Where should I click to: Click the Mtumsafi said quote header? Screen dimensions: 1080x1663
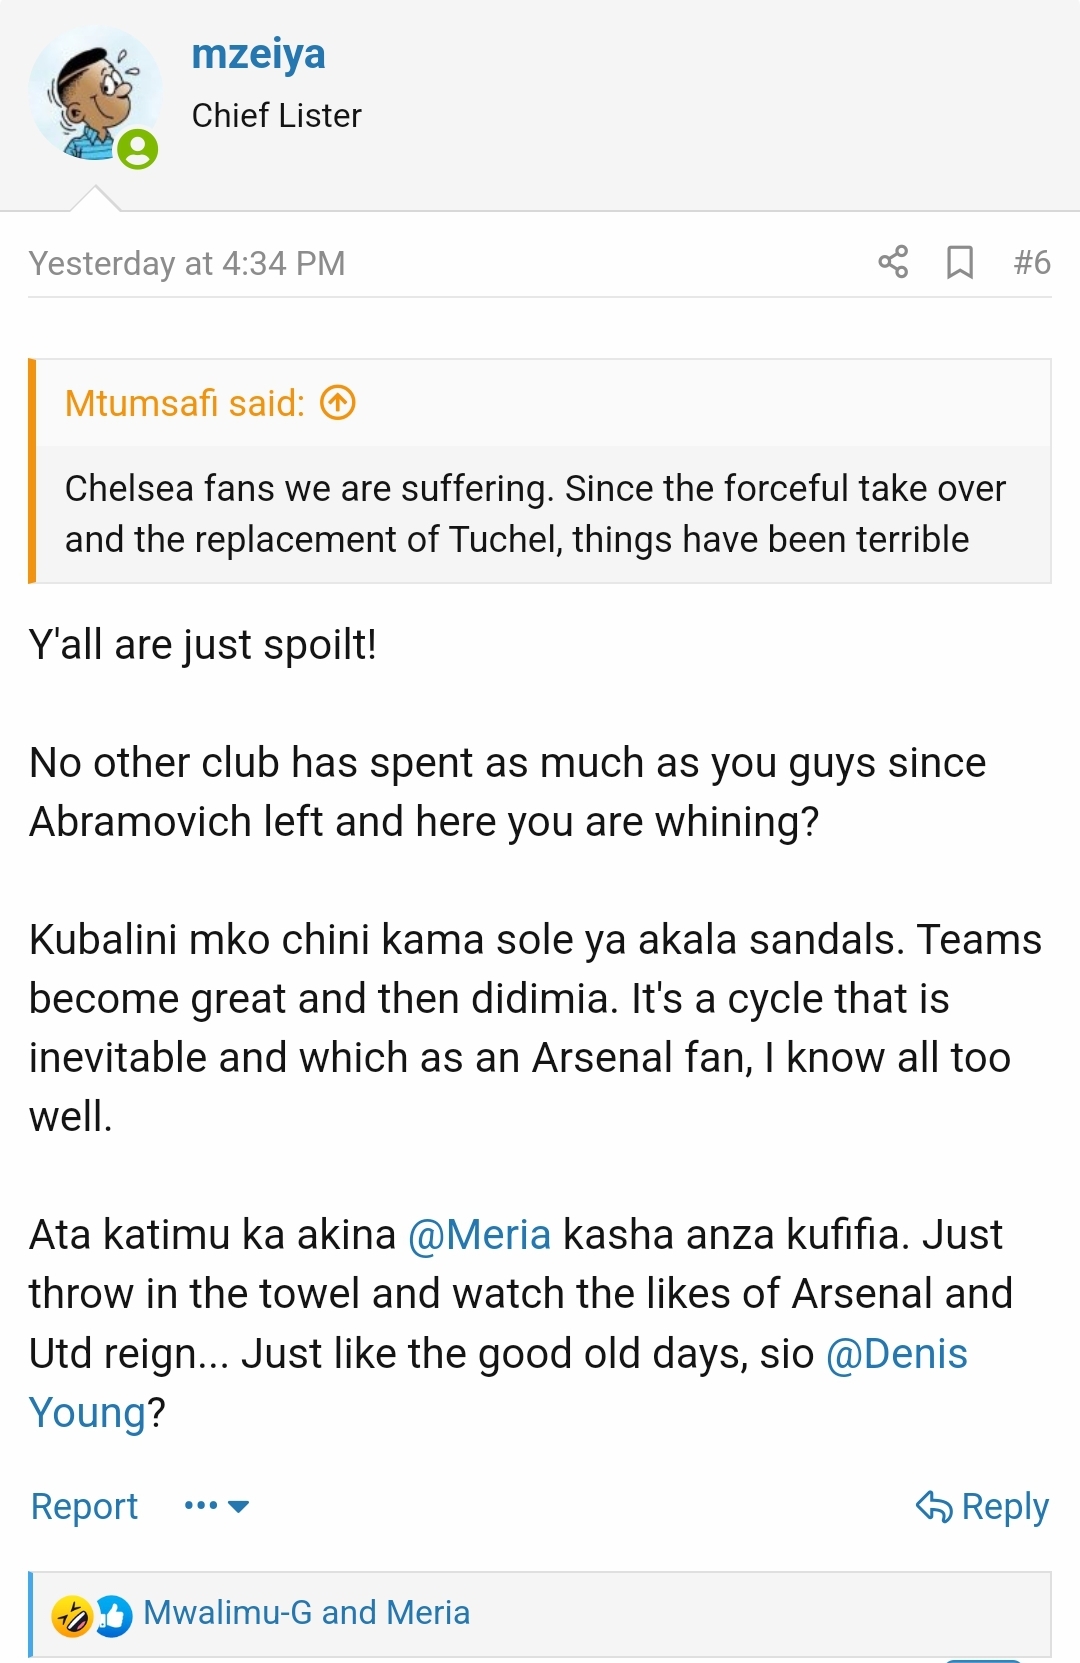pos(185,403)
